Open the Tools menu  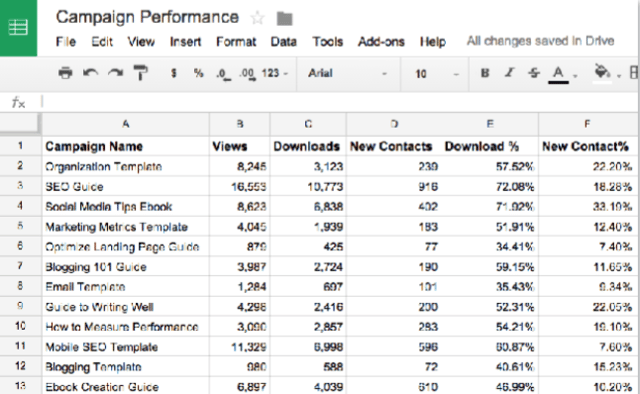[x=328, y=42]
